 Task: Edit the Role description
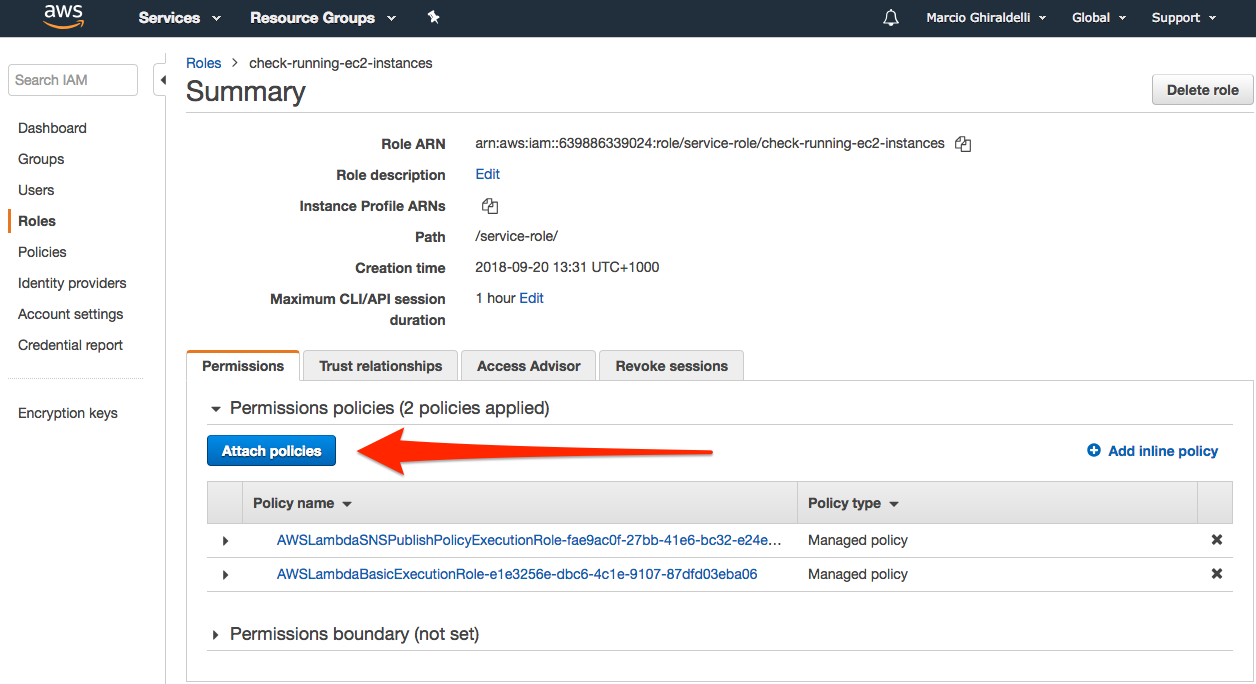click(487, 174)
